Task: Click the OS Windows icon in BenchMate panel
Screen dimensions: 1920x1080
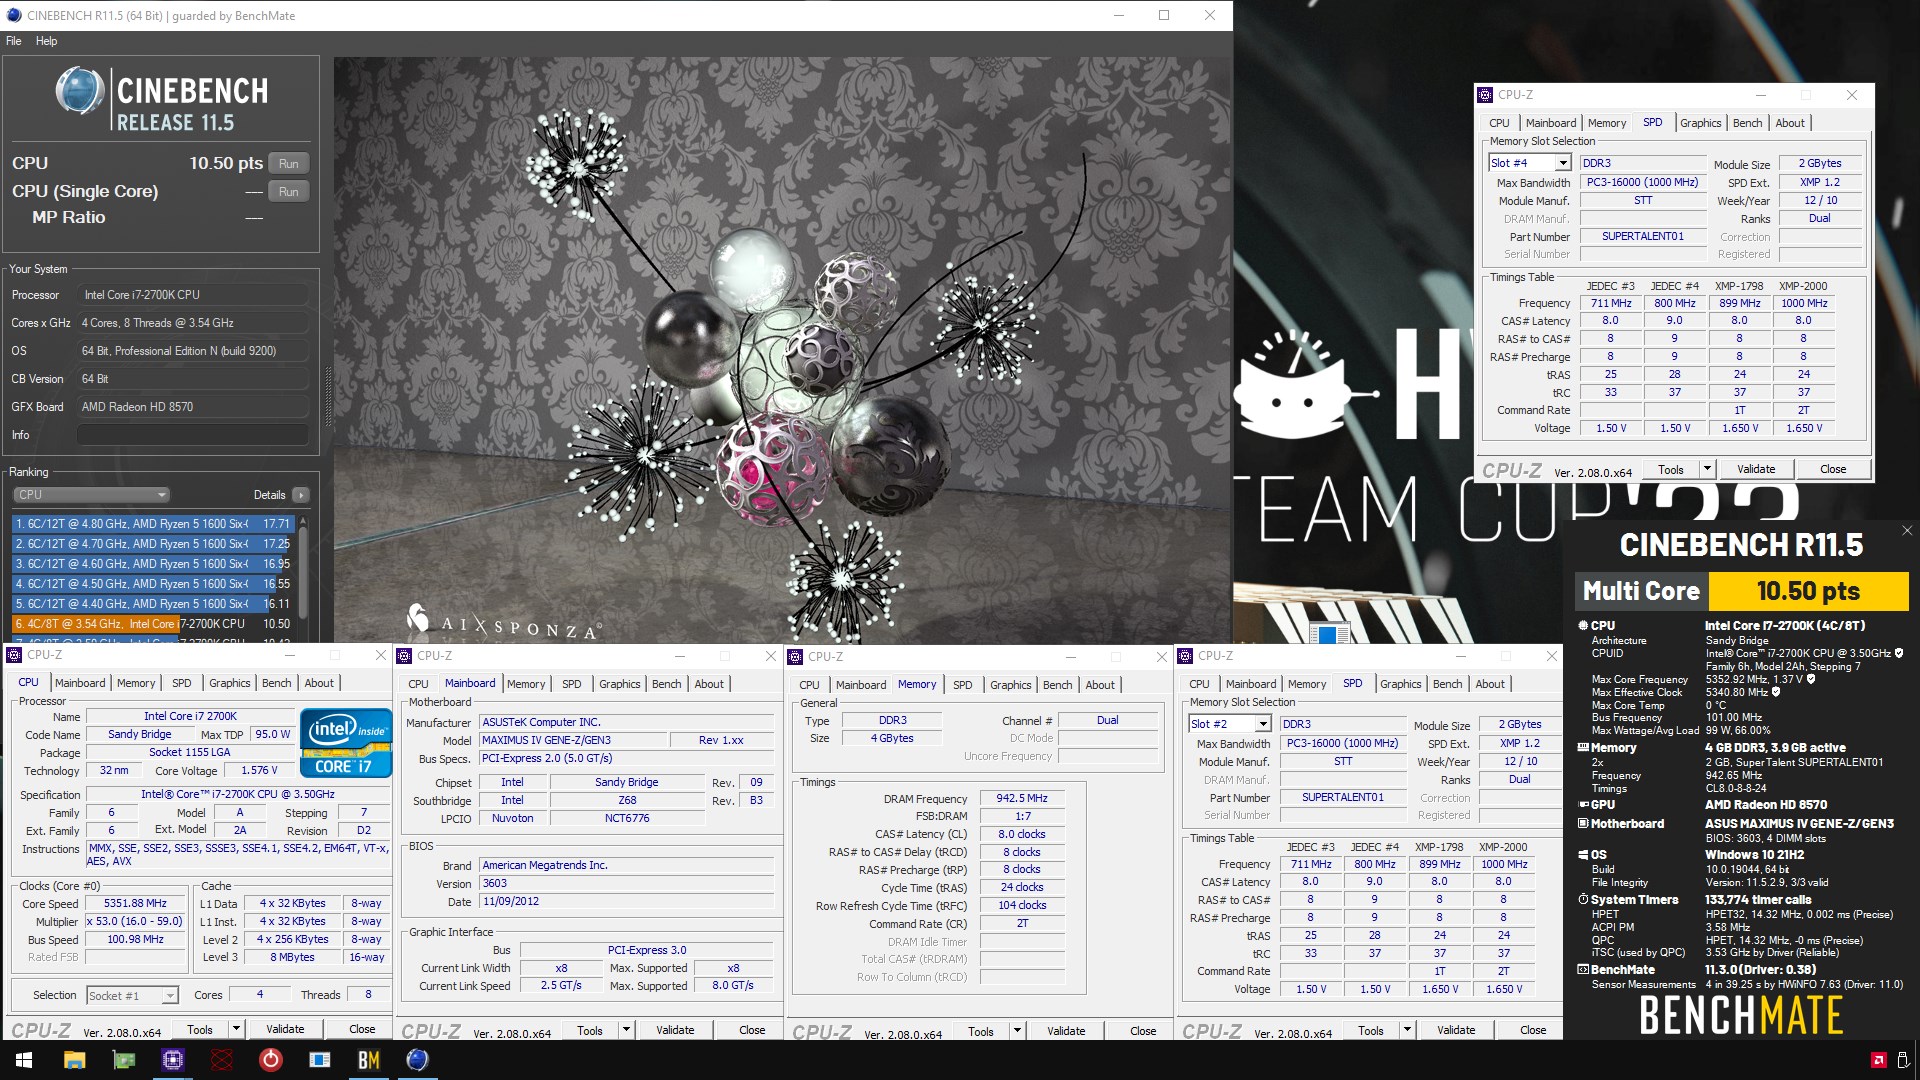Action: [1583, 855]
